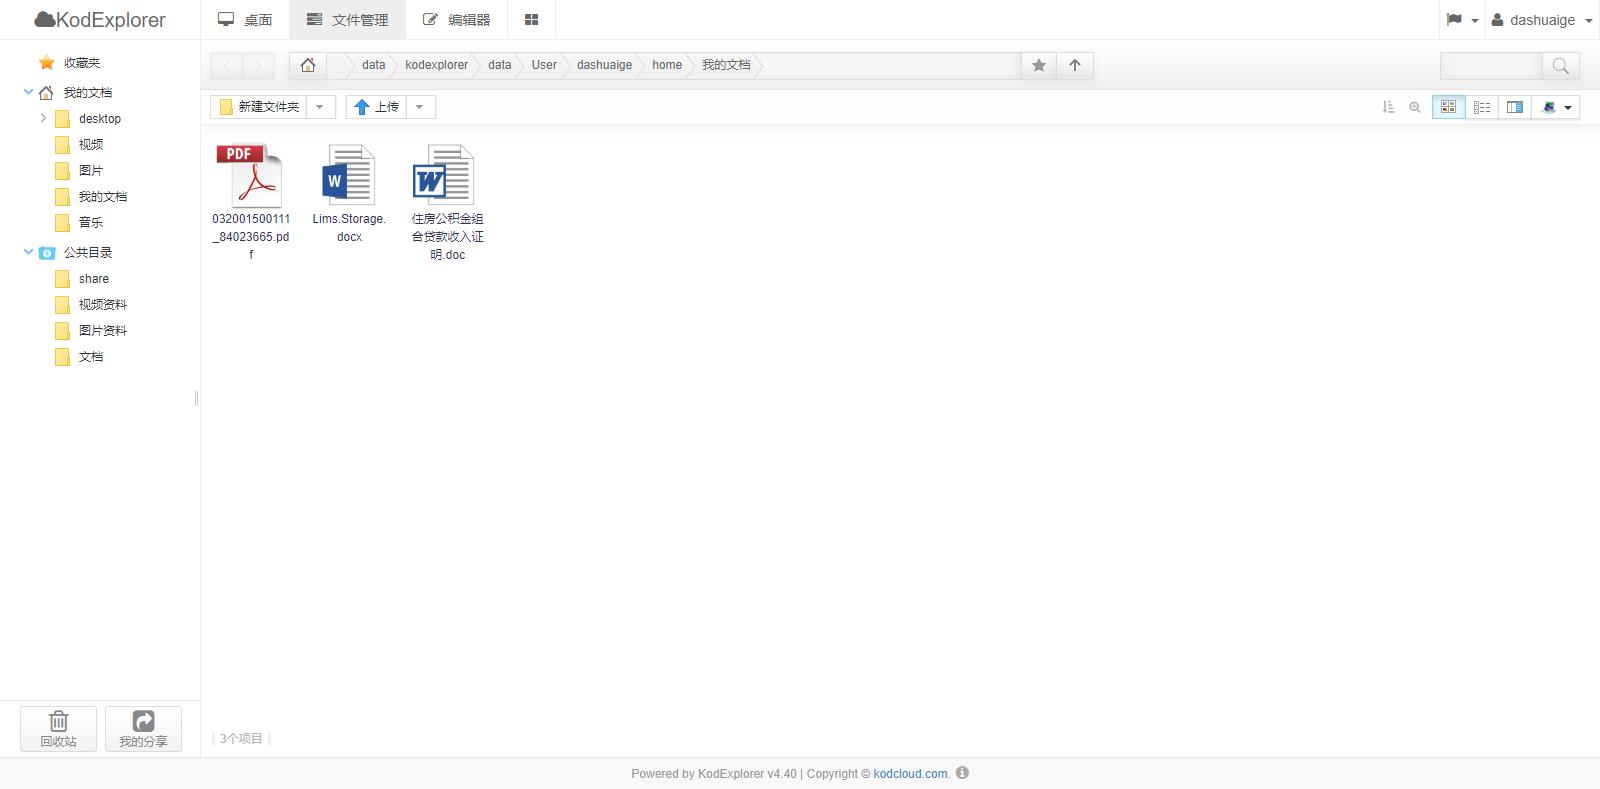Open 收藏夹 favorites in the sidebar
This screenshot has width=1600, height=789.
tap(82, 63)
